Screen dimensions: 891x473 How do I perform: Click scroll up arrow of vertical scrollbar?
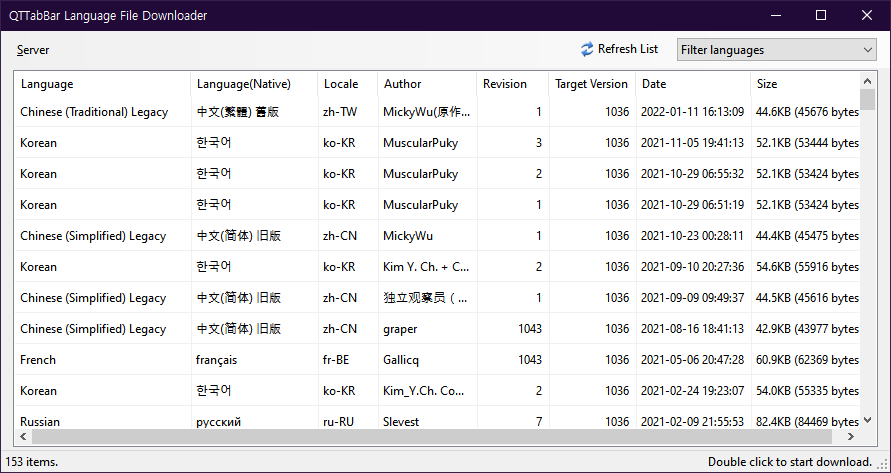coord(867,81)
